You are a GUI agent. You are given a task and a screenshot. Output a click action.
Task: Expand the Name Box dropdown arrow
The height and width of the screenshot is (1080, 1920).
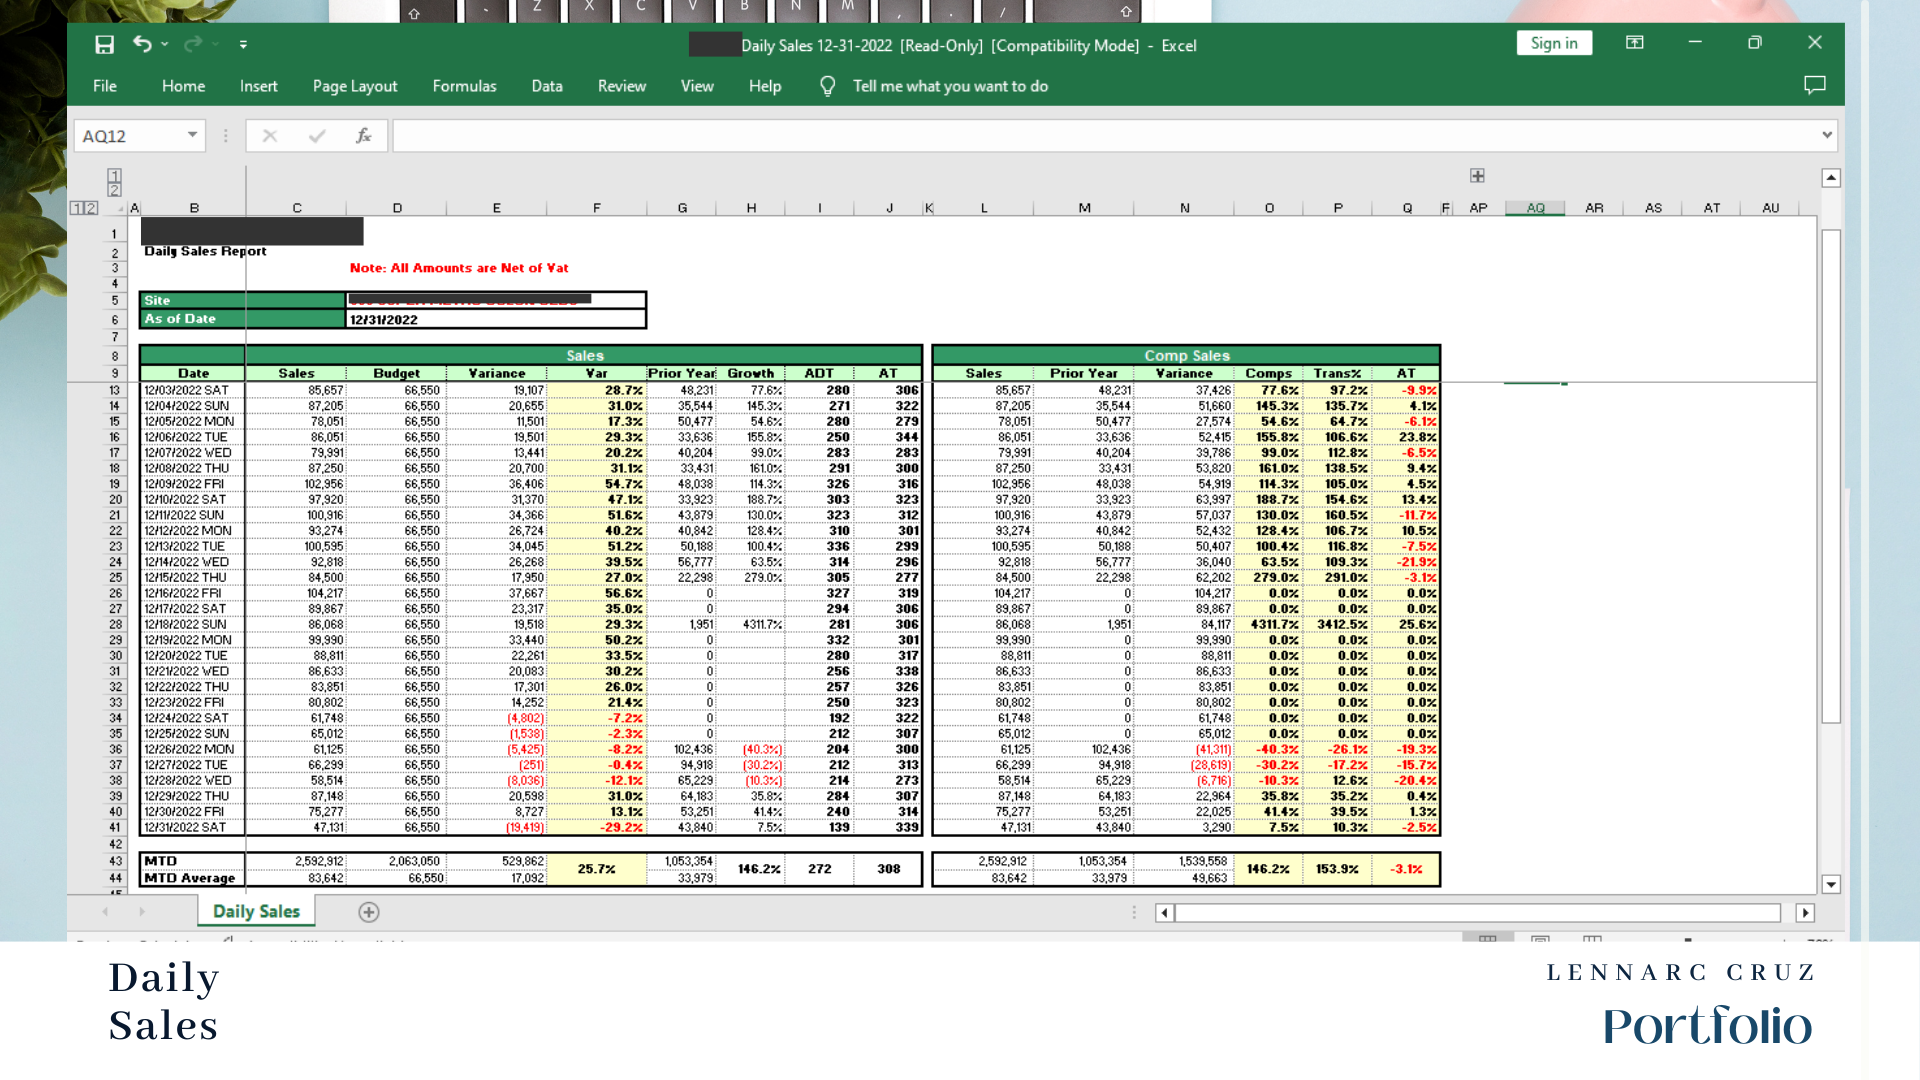(192, 135)
